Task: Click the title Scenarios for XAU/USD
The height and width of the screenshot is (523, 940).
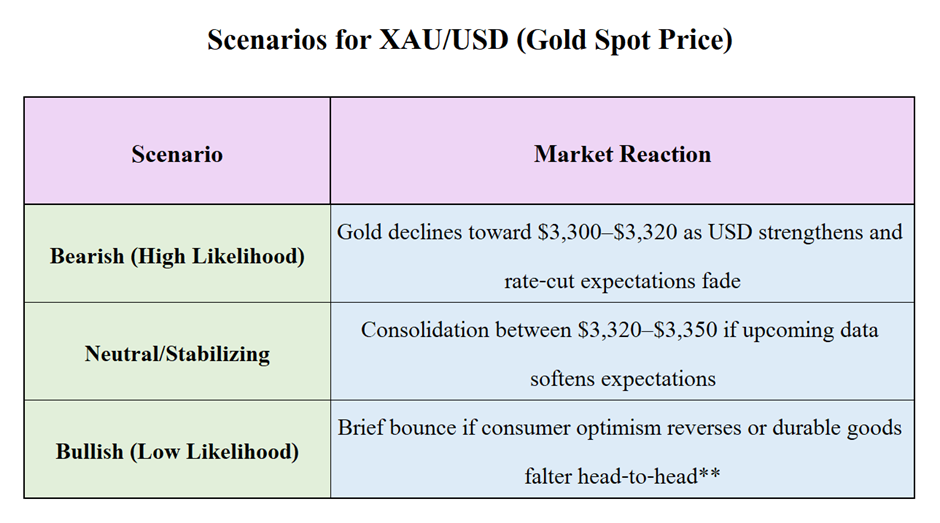Action: (469, 40)
